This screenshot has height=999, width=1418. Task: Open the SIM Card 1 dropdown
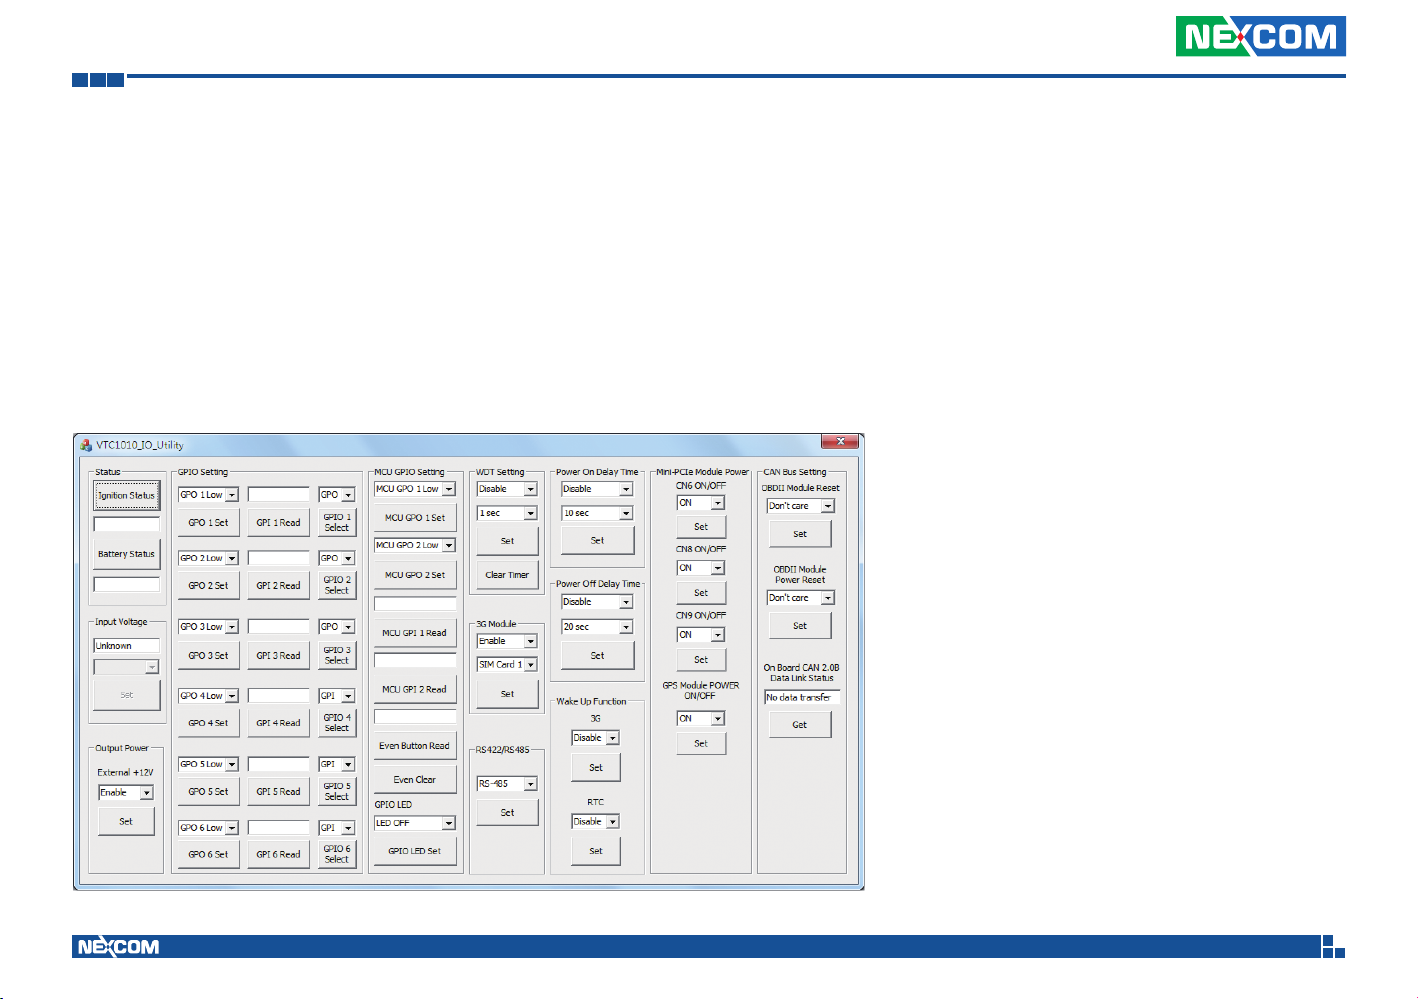click(x=507, y=664)
